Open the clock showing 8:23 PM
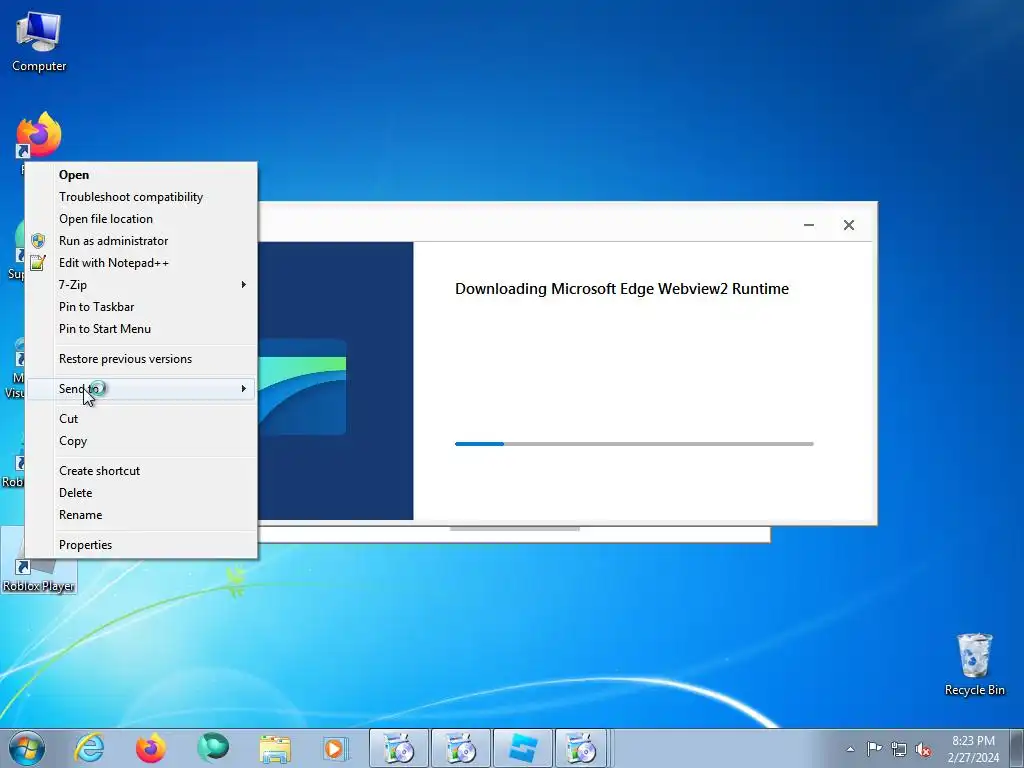Viewport: 1024px width, 768px height. 973,749
